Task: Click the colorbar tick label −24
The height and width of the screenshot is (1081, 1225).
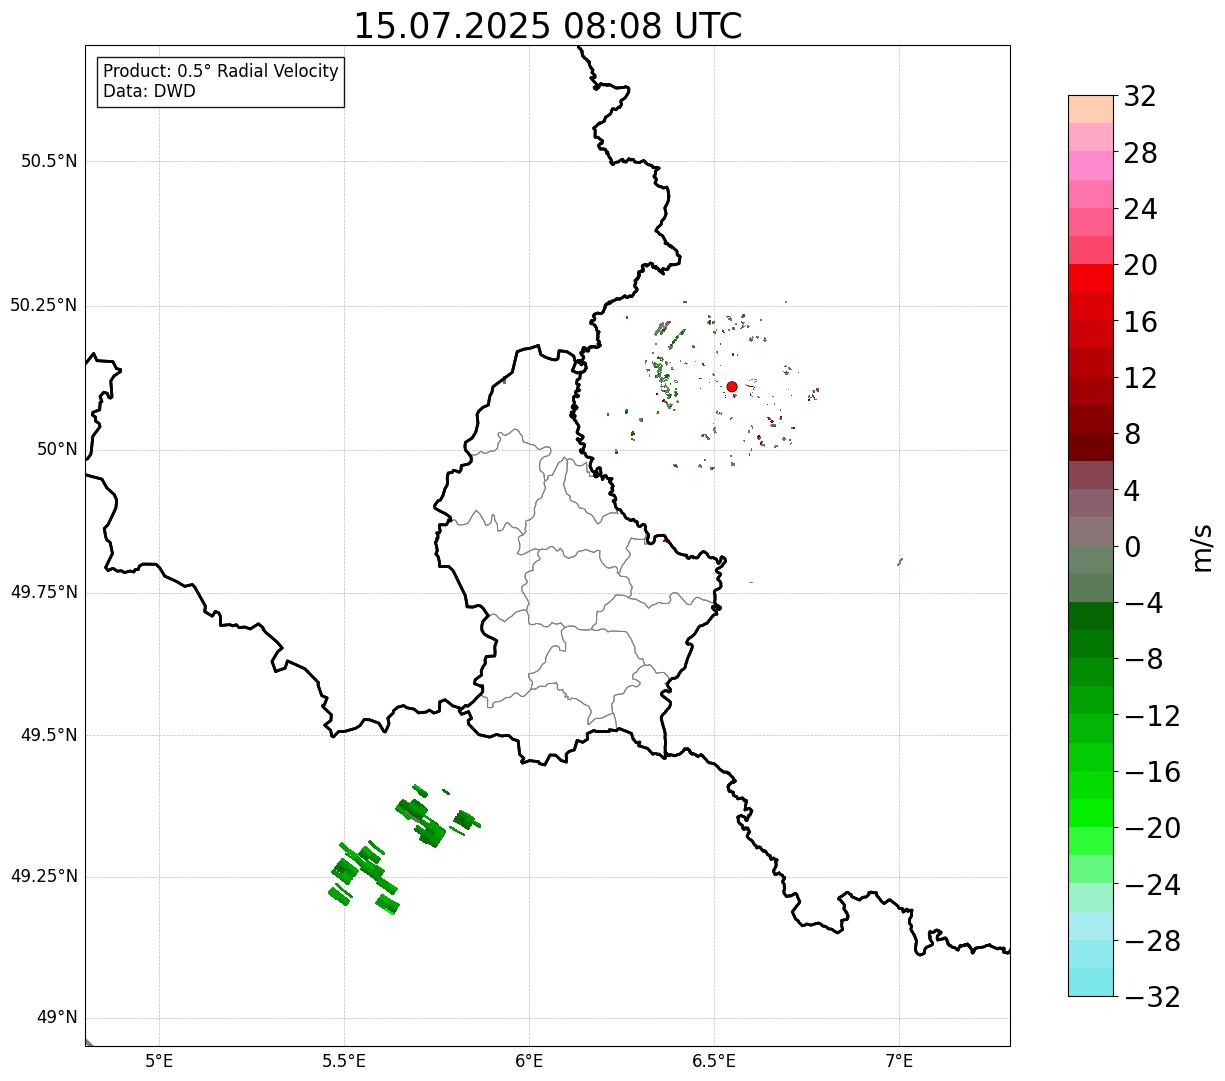Action: pos(1152,886)
